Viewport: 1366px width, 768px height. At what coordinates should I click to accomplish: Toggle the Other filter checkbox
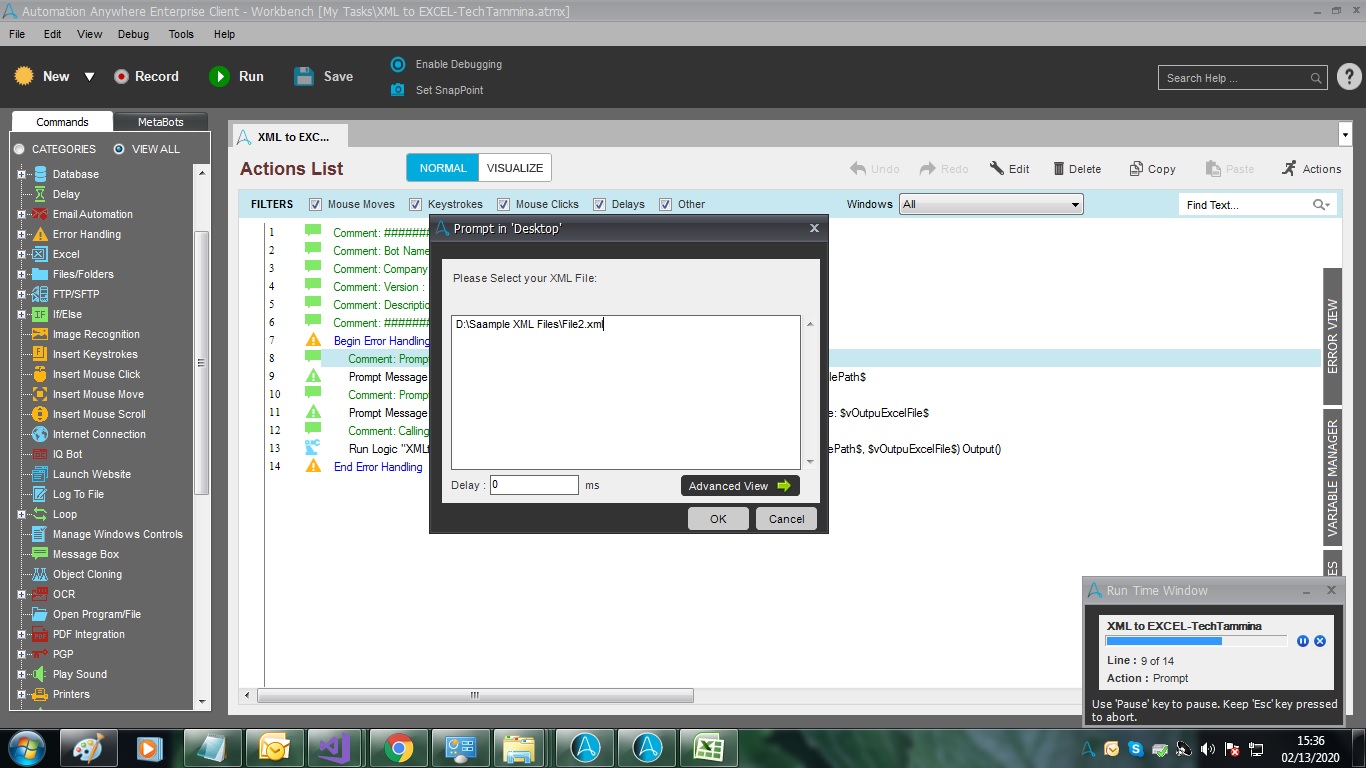coord(666,204)
